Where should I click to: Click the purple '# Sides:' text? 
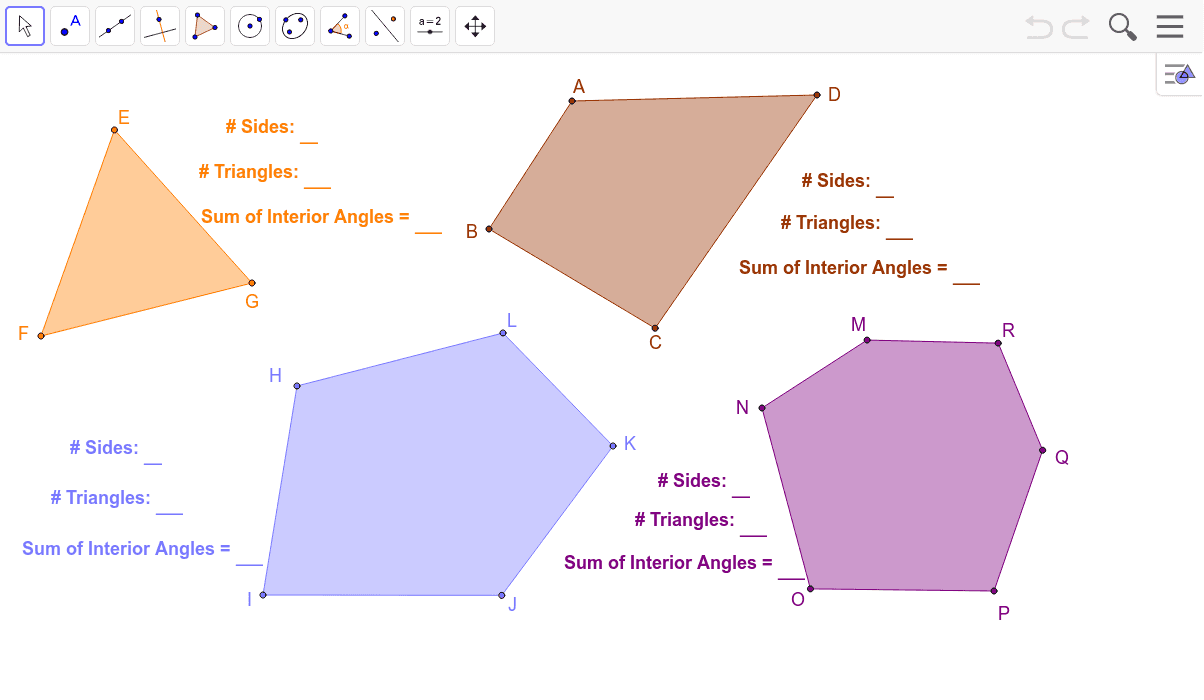pyautogui.click(x=692, y=481)
